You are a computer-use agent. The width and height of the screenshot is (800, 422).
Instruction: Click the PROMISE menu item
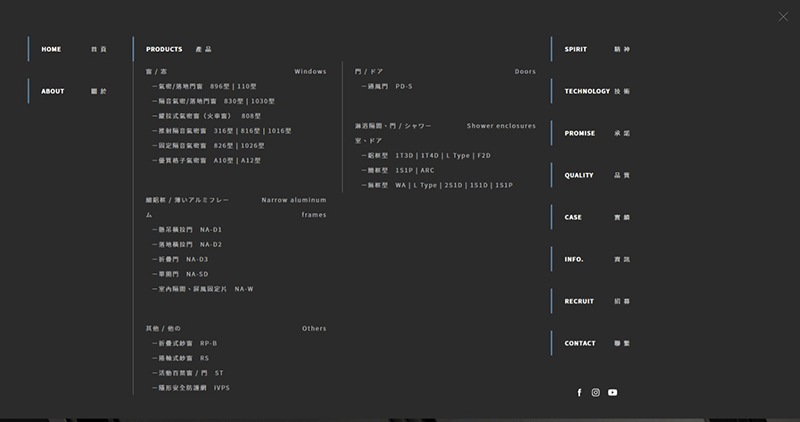click(580, 133)
